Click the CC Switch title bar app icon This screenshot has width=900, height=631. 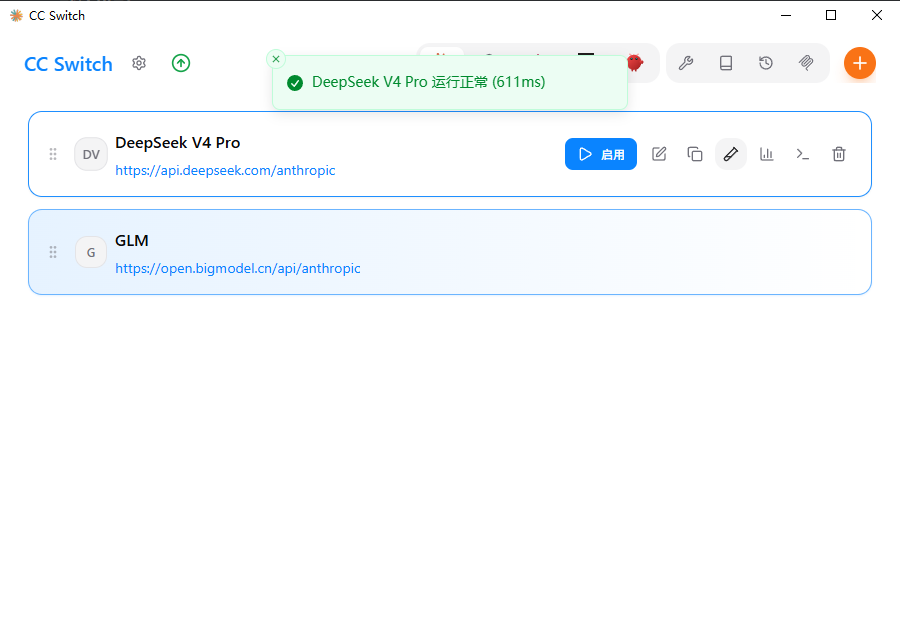17,16
